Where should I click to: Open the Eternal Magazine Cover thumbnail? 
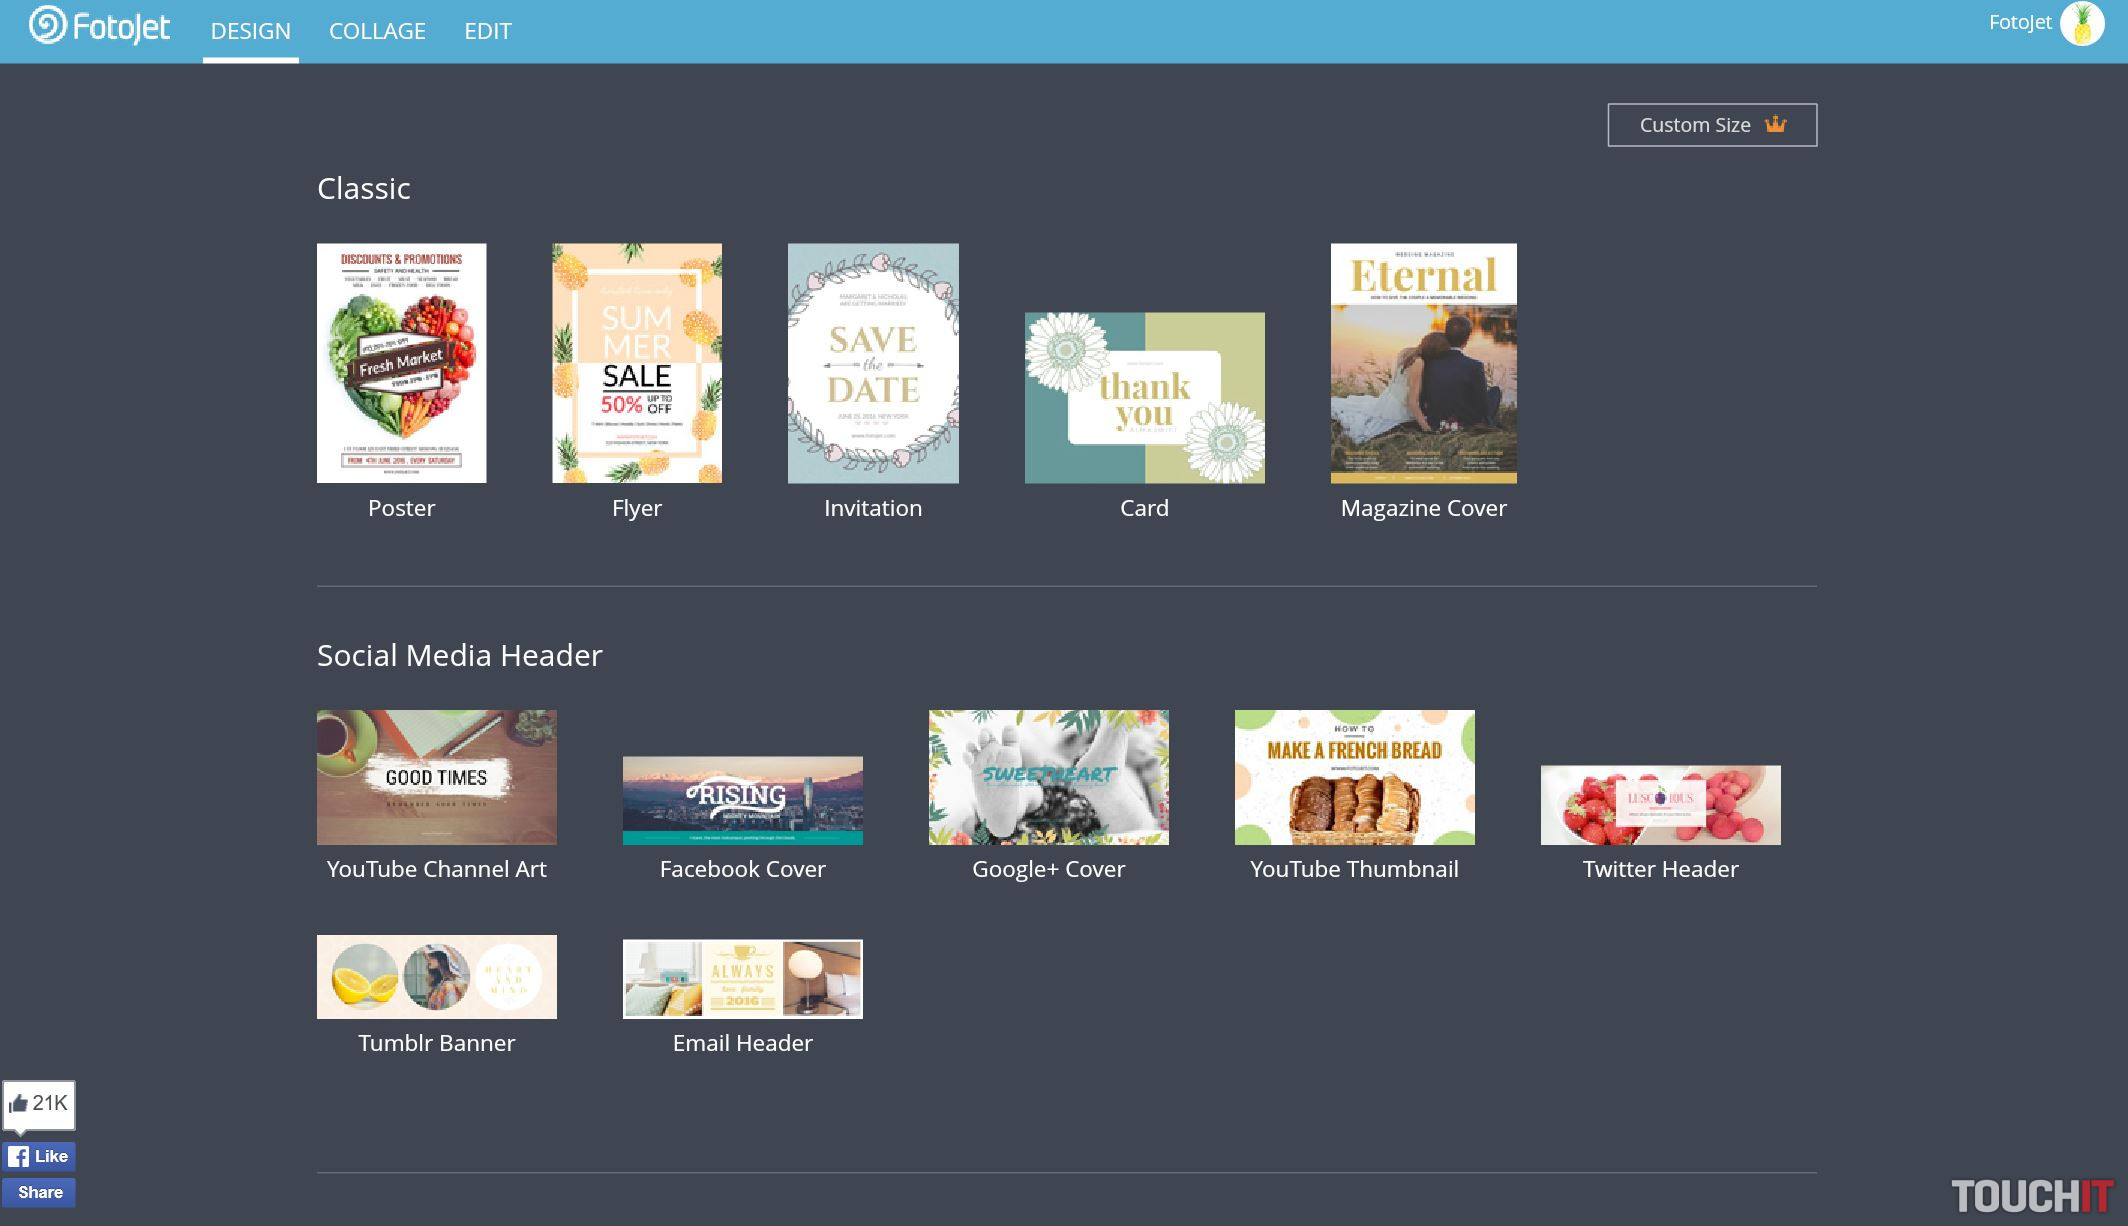point(1423,363)
